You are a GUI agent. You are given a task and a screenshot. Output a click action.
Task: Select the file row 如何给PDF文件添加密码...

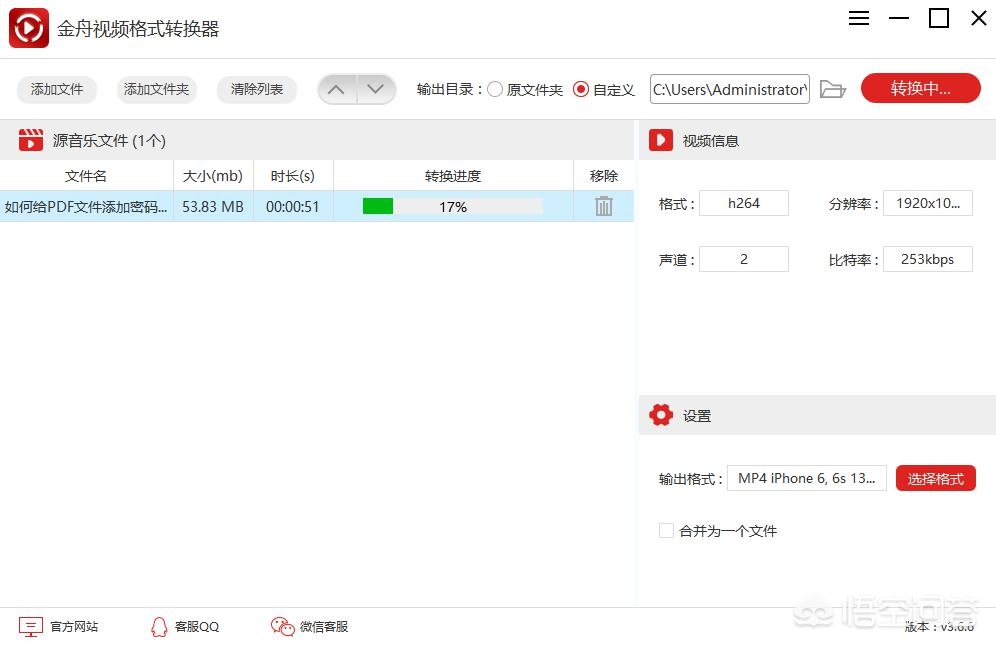[x=317, y=206]
